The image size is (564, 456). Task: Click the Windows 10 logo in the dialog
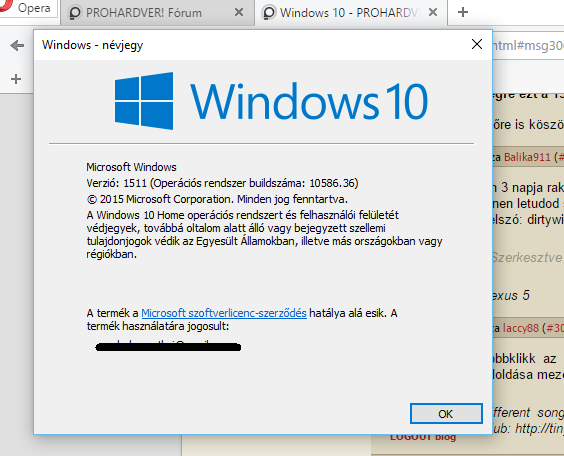coord(272,101)
